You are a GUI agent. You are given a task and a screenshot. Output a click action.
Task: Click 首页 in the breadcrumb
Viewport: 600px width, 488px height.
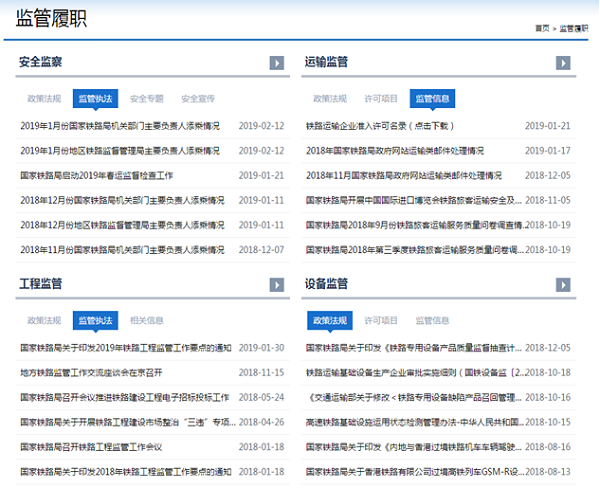click(542, 28)
